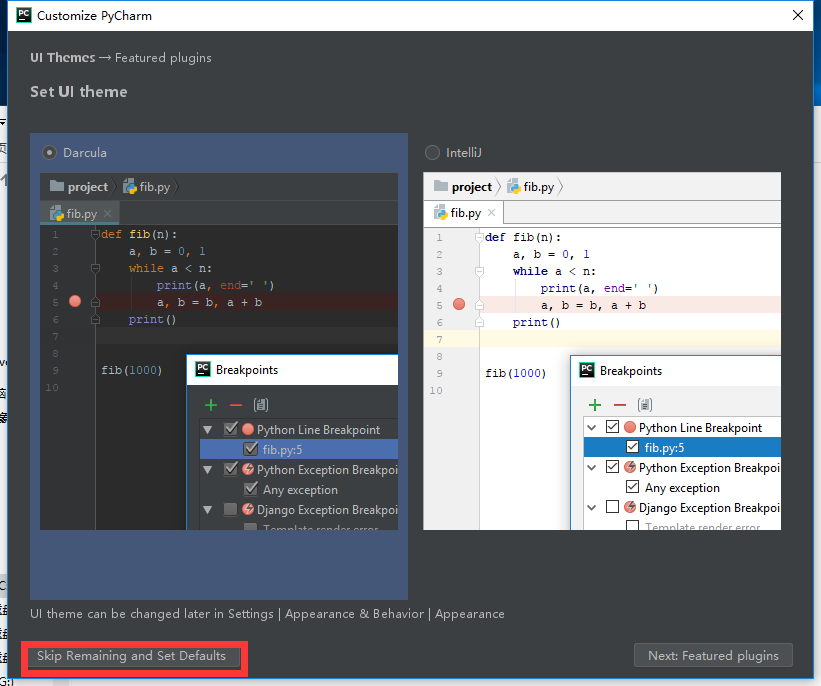
Task: Click the 'Featured plugins' breadcrumb step text
Action: point(163,58)
